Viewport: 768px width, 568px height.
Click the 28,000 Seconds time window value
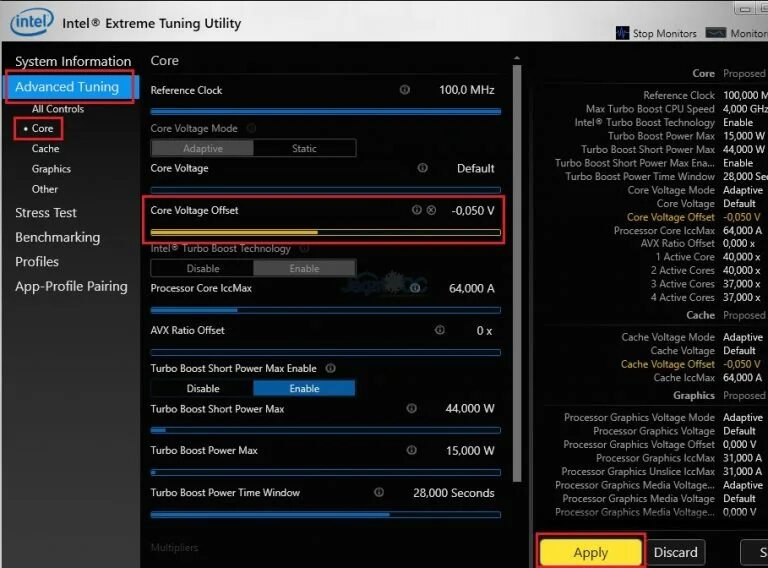click(454, 493)
